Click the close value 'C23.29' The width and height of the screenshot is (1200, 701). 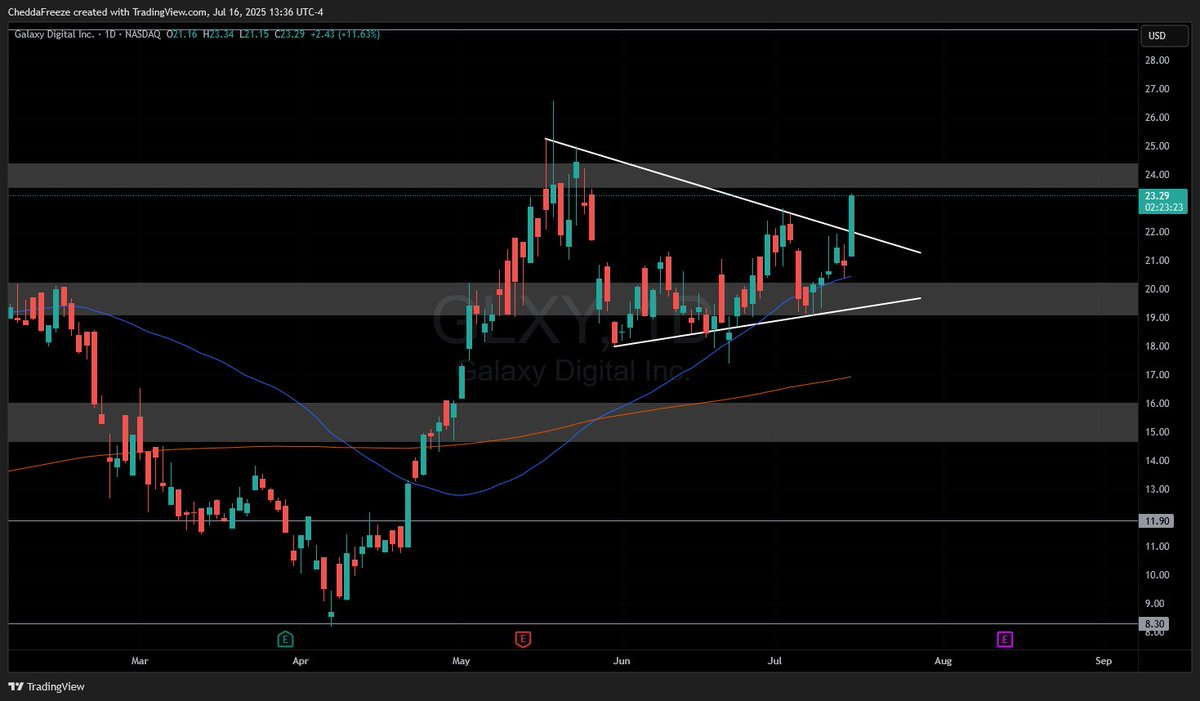290,34
